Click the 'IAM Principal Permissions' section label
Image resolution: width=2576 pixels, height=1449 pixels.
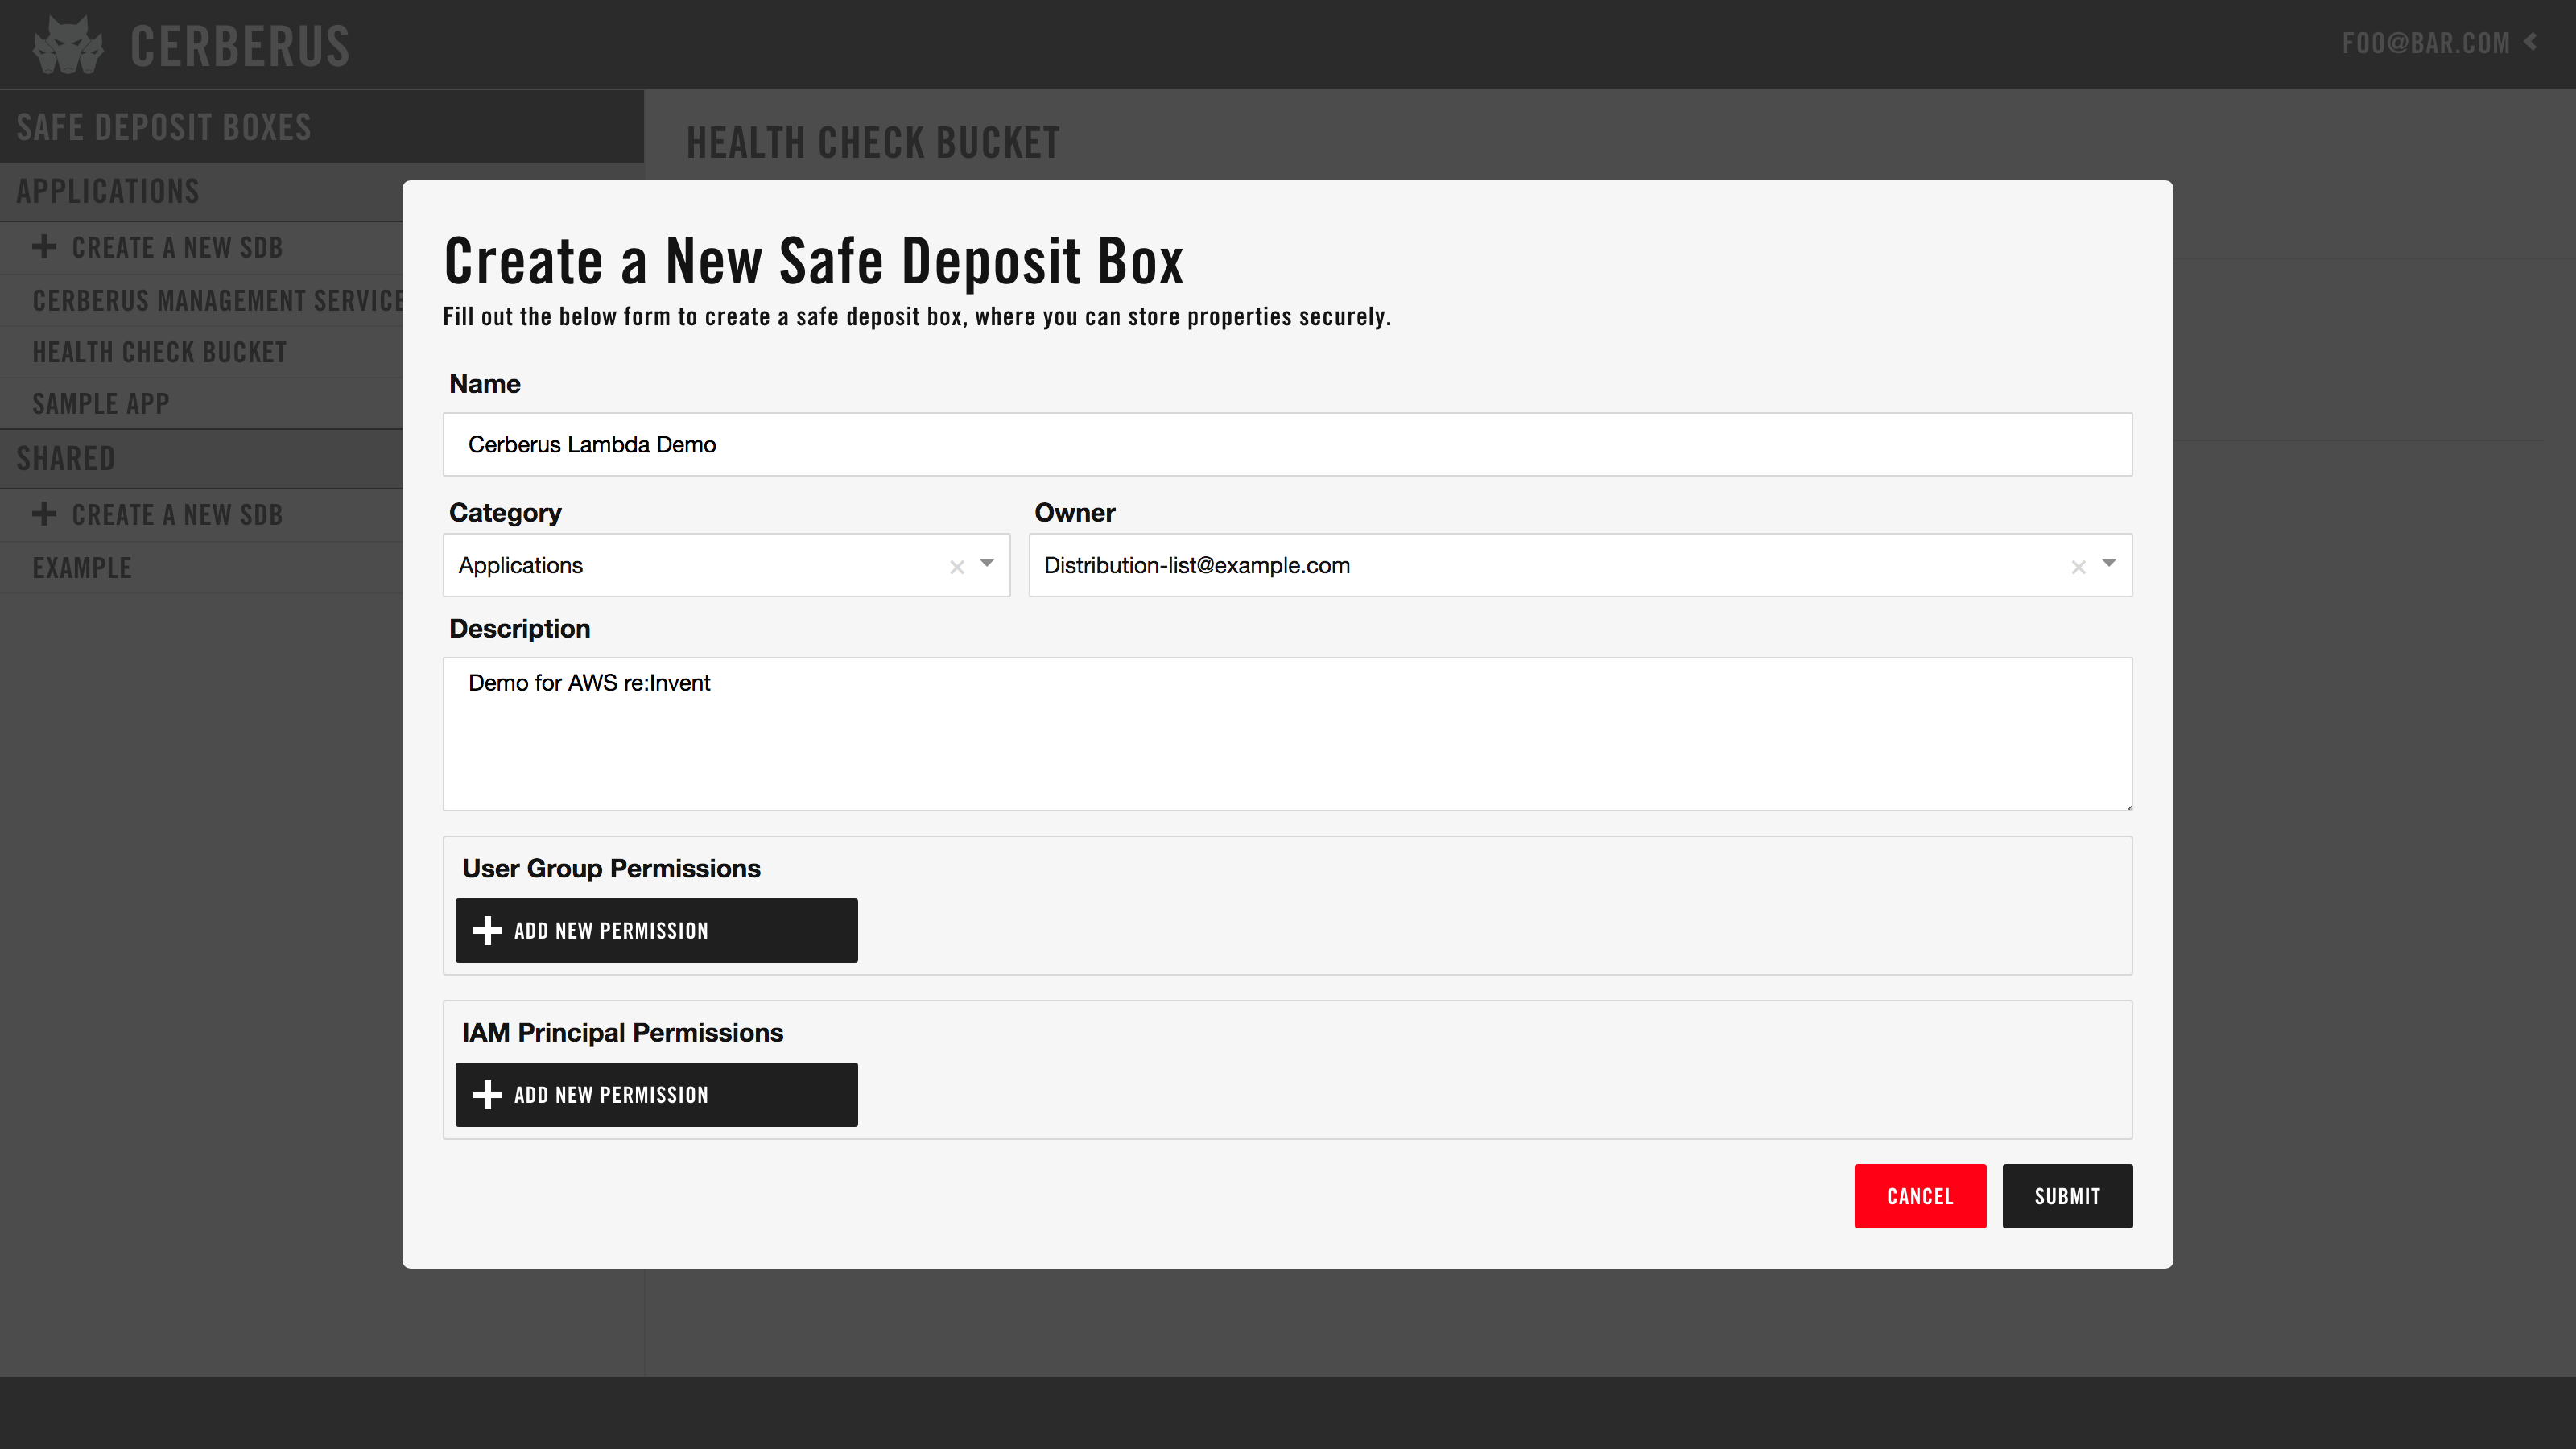(622, 1032)
